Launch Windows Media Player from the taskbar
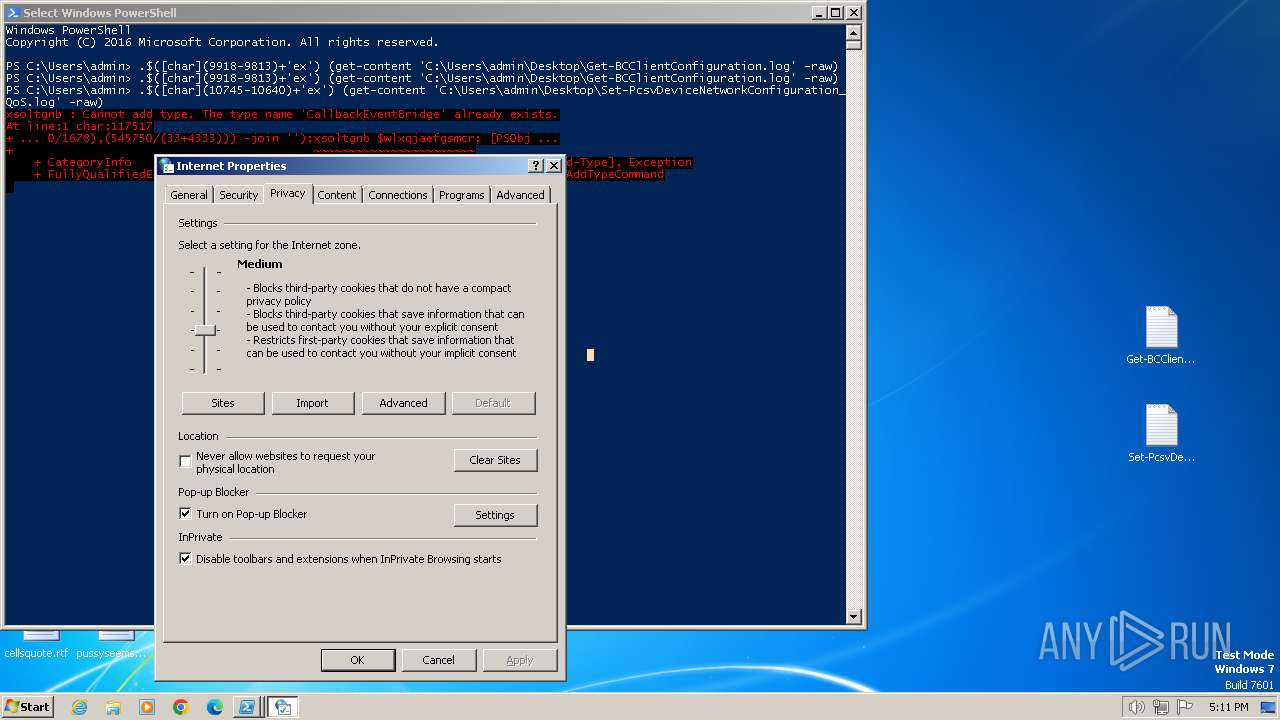The width and height of the screenshot is (1280, 720). tap(147, 707)
